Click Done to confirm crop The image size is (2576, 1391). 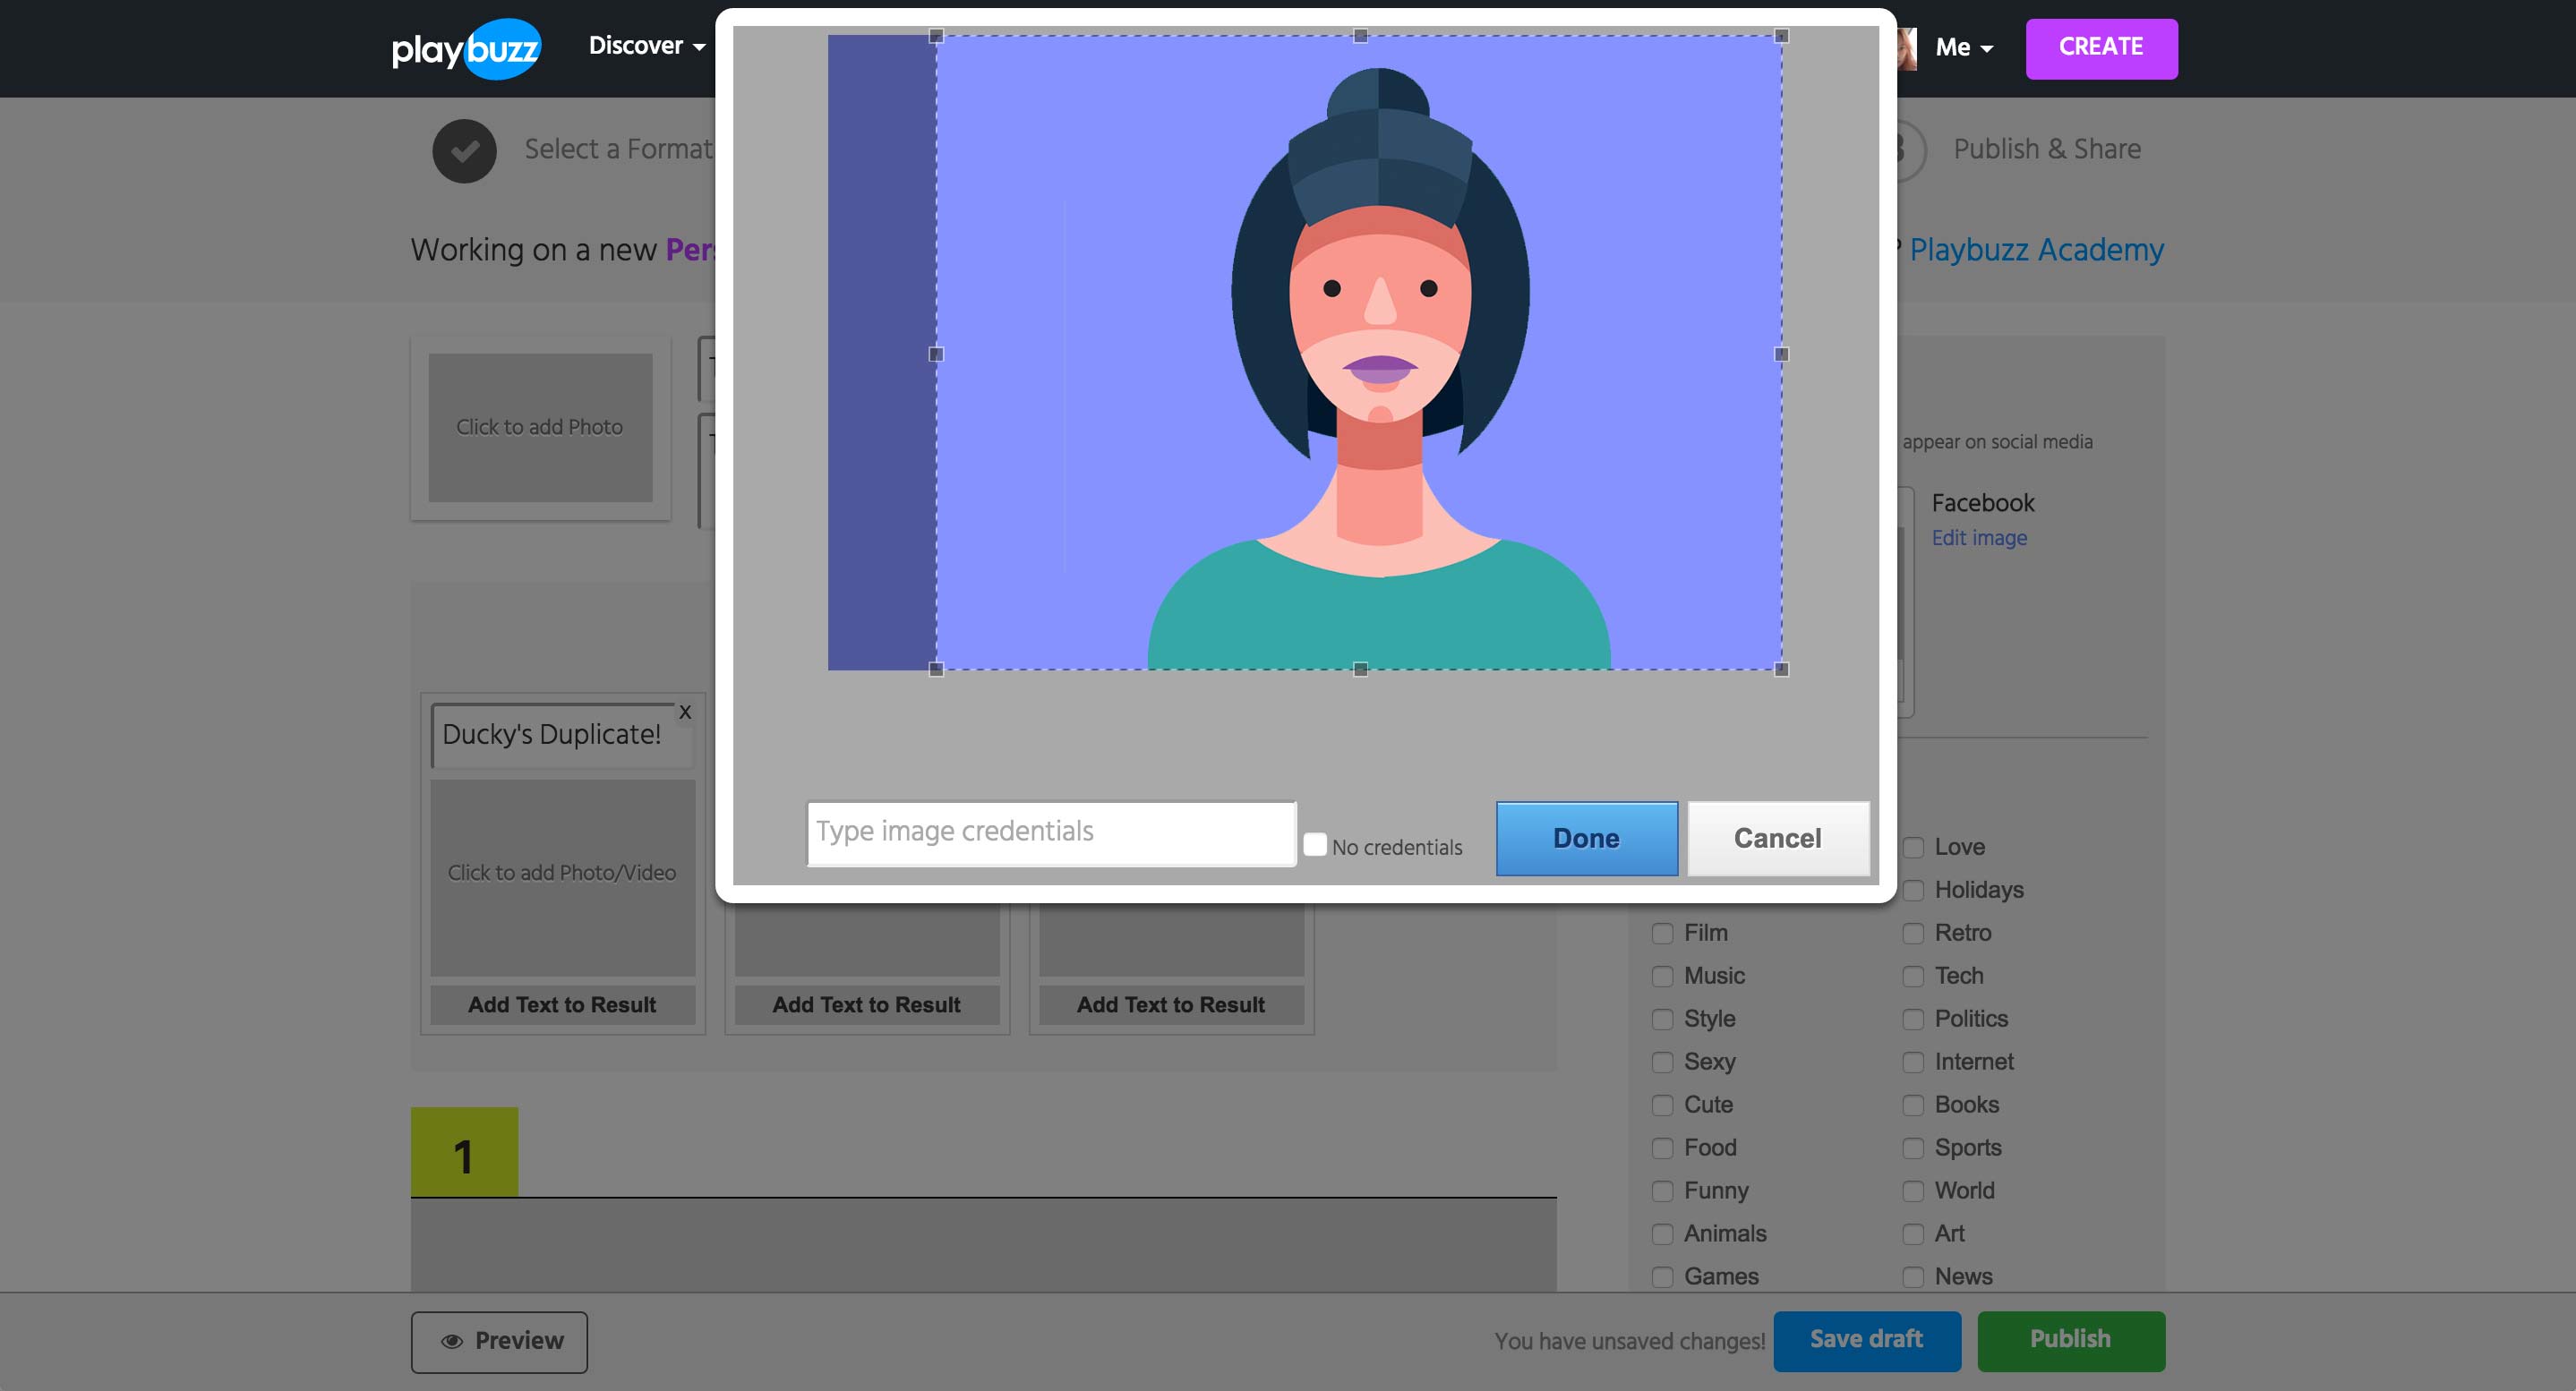(1586, 838)
